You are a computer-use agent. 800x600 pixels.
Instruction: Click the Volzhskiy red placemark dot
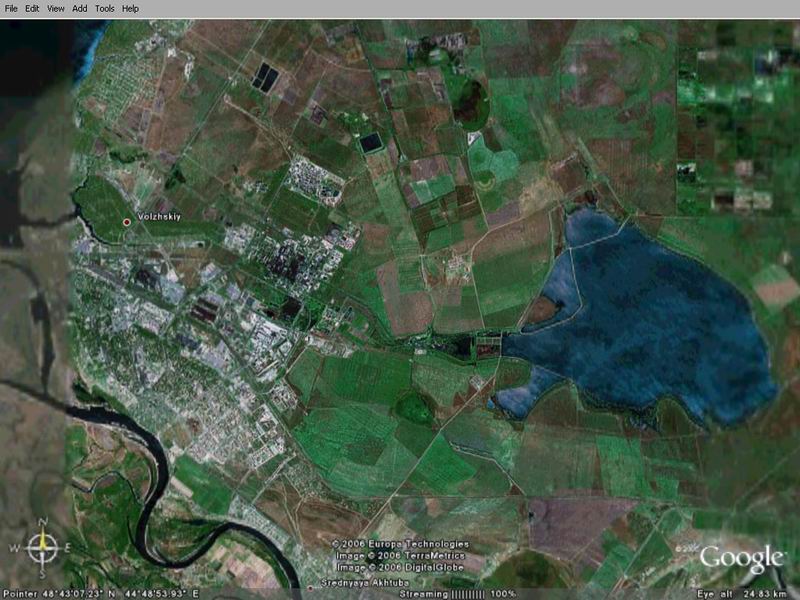tap(127, 222)
